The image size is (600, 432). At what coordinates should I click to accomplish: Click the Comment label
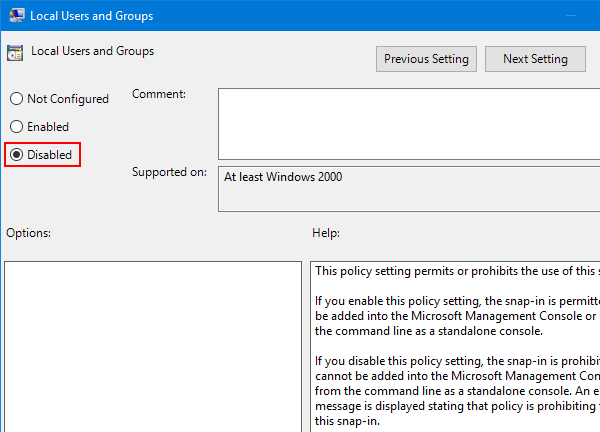(x=159, y=94)
